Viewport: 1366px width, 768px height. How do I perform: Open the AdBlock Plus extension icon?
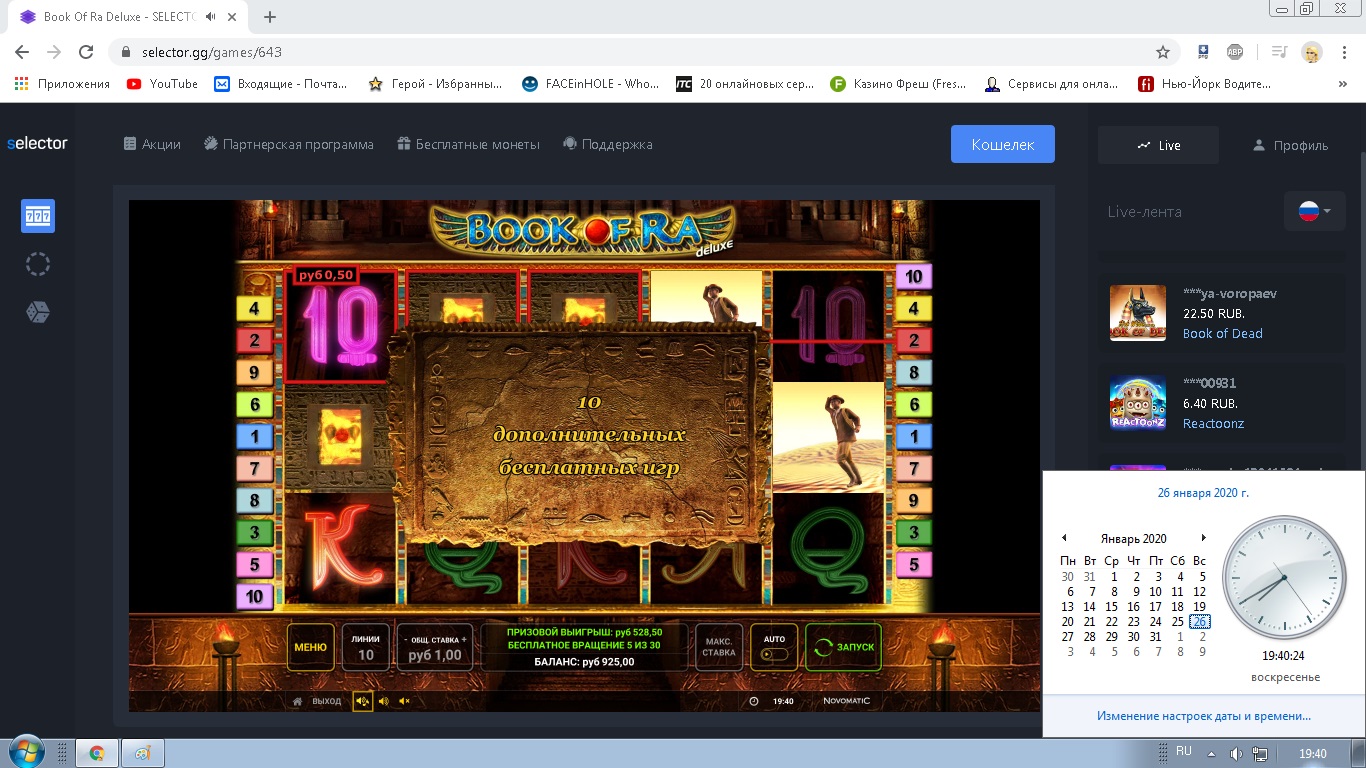click(x=1235, y=52)
